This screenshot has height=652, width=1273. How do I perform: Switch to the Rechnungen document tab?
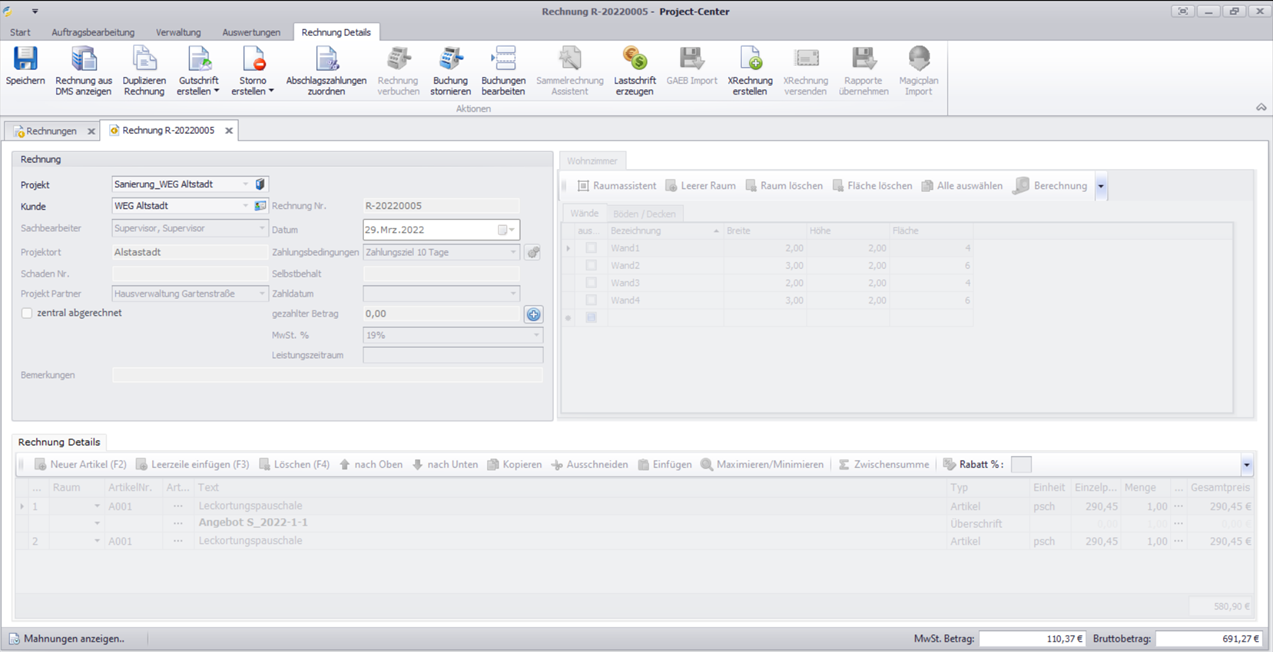tap(50, 131)
